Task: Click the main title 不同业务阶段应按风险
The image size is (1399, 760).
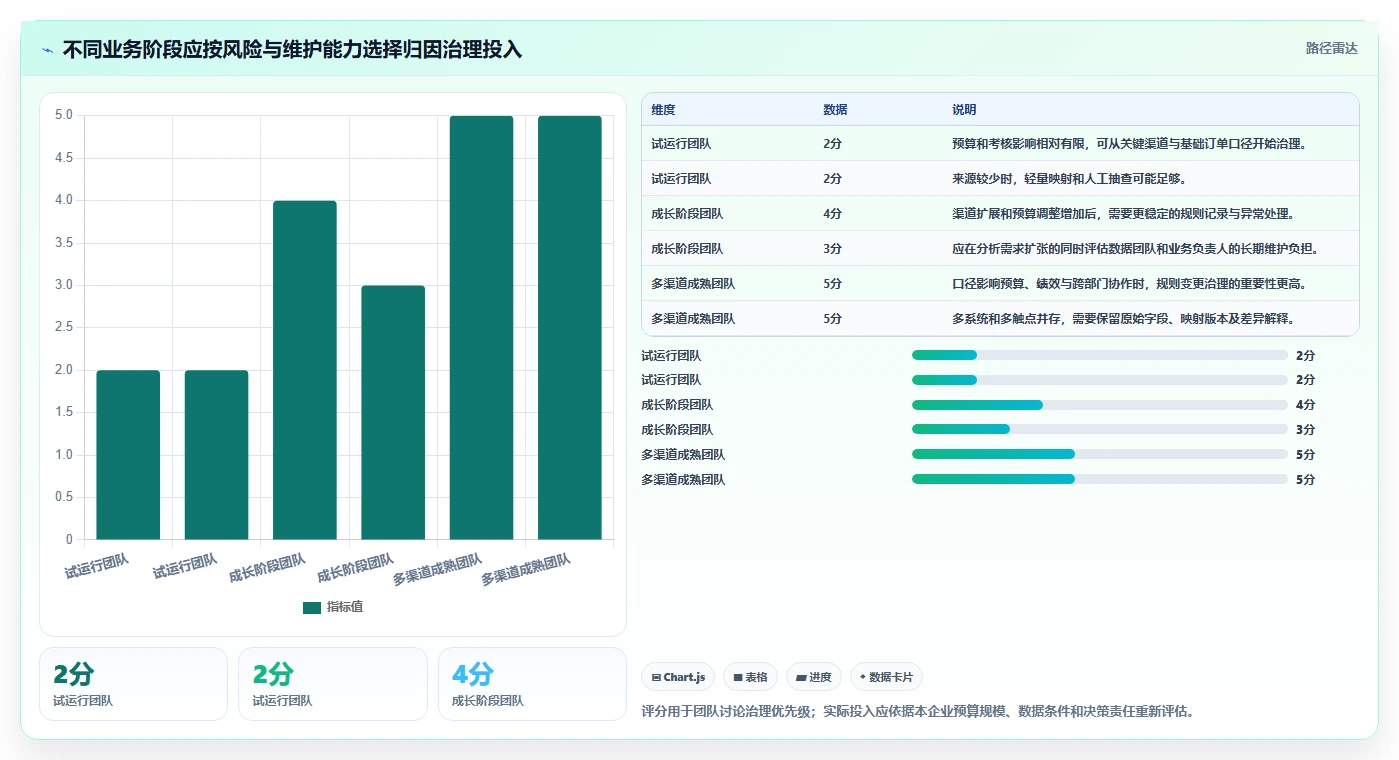Action: 292,50
